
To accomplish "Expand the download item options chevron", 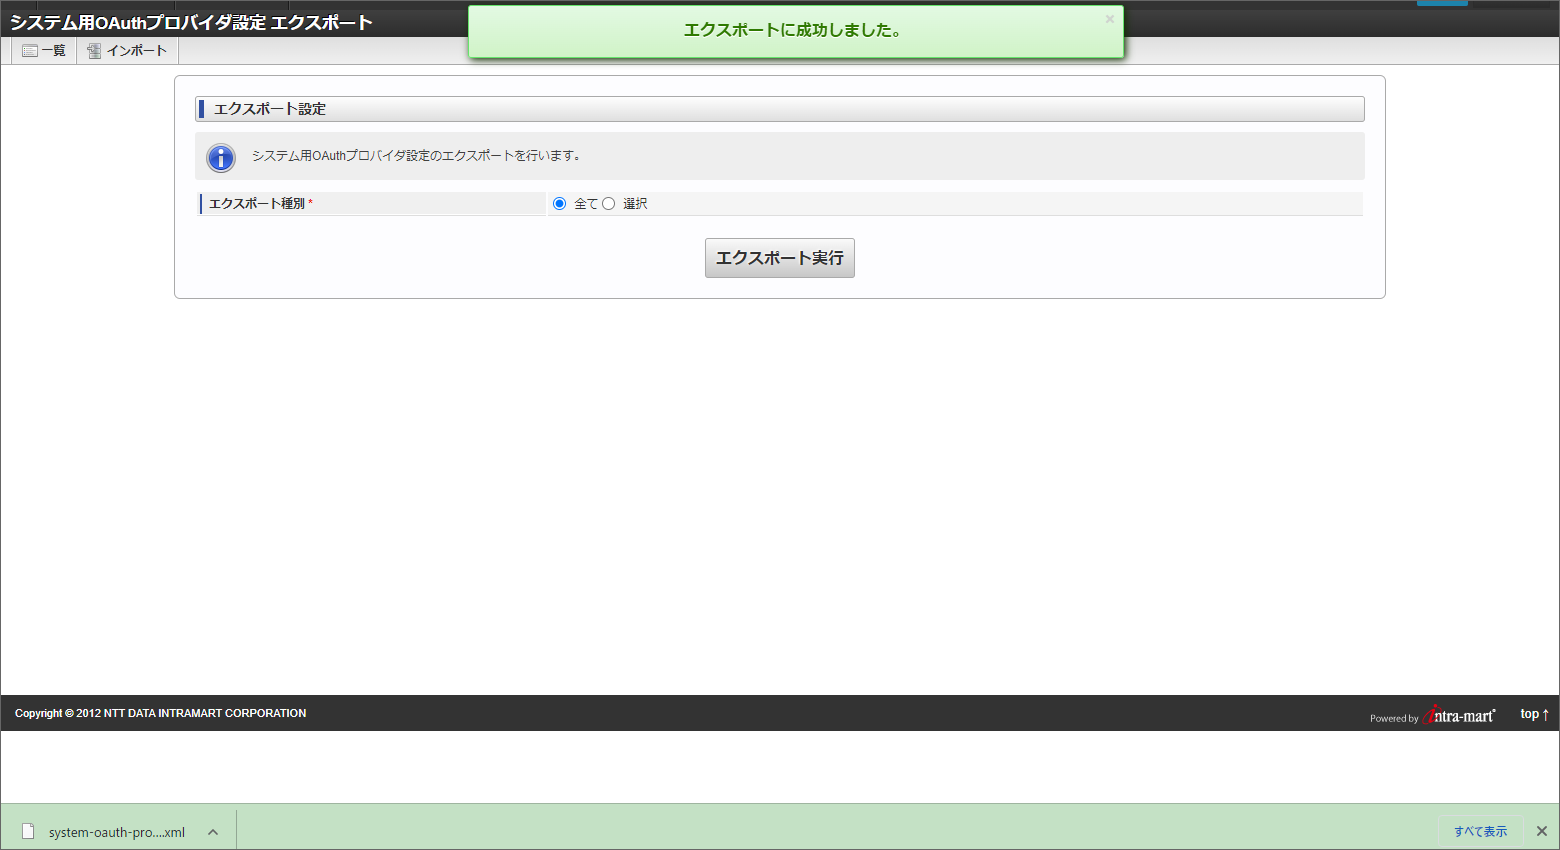I will point(213,832).
